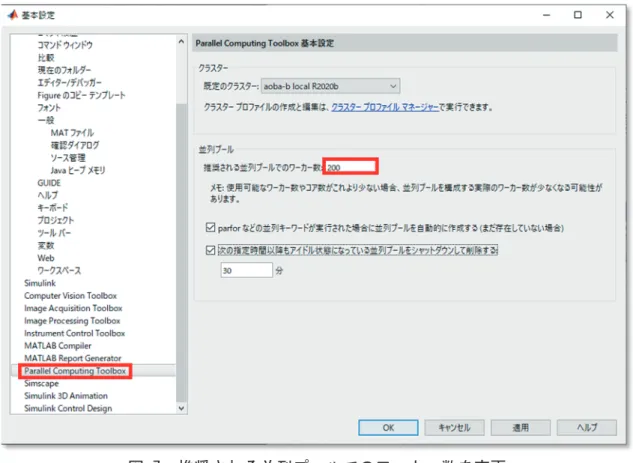This screenshot has width=633, height=463.
Task: Click the idle minutes field showing 30
Action: (x=247, y=270)
